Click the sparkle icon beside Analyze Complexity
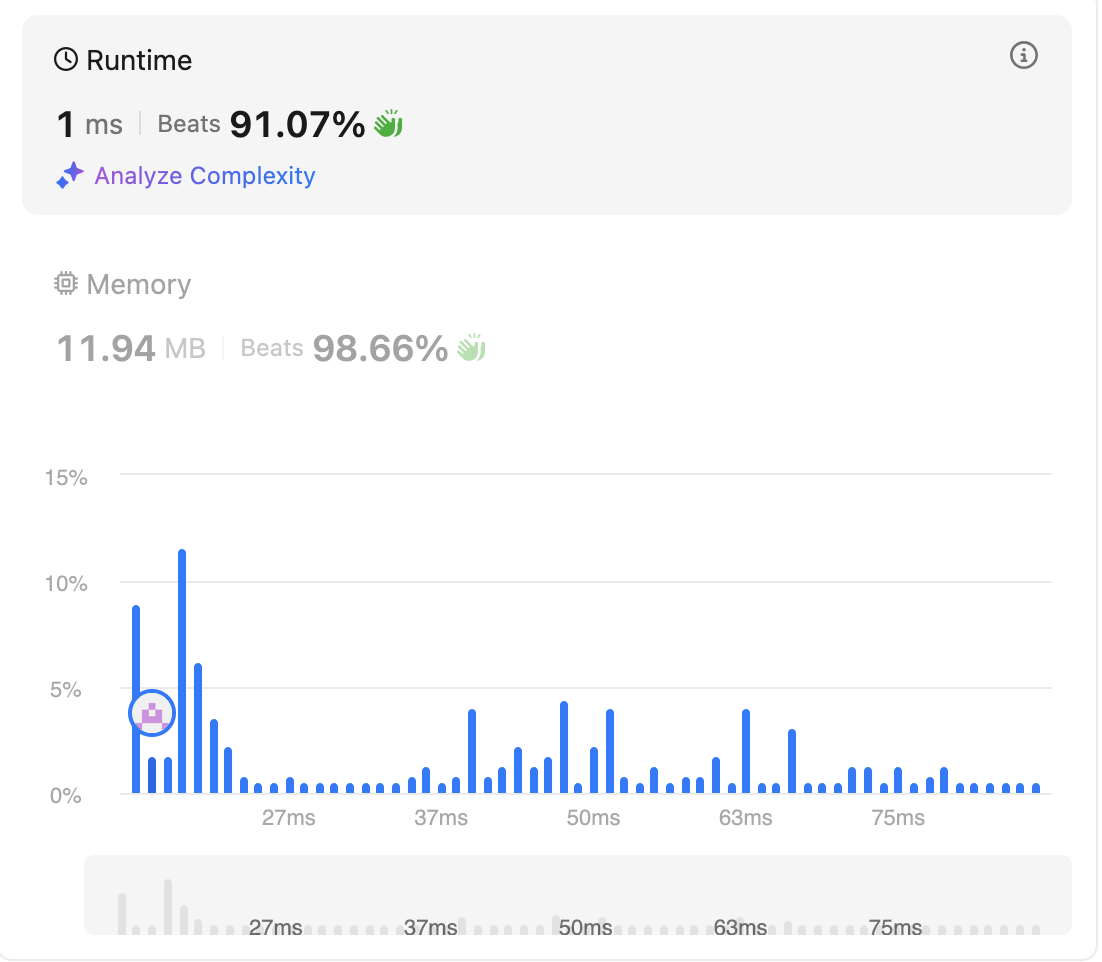The image size is (1102, 962). 70,175
